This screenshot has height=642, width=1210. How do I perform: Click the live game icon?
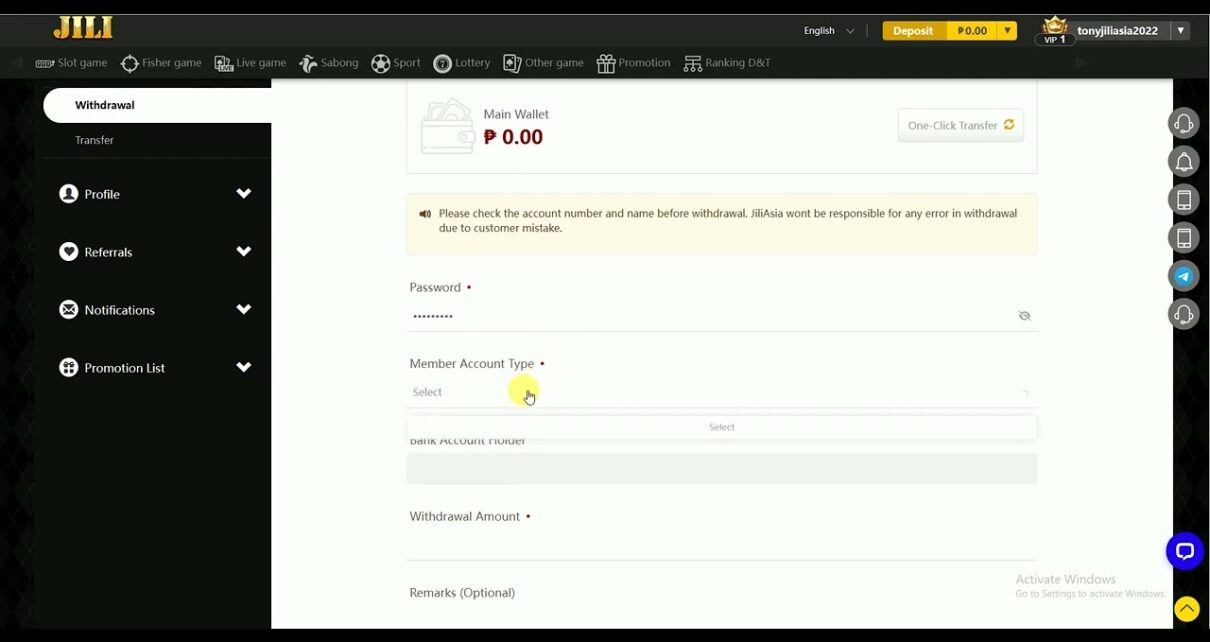tap(223, 63)
